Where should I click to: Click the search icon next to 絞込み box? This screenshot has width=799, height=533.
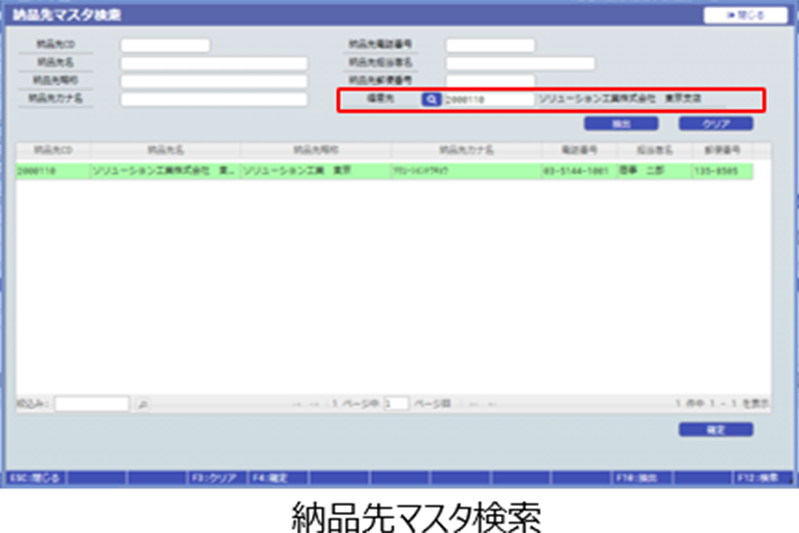pyautogui.click(x=142, y=404)
